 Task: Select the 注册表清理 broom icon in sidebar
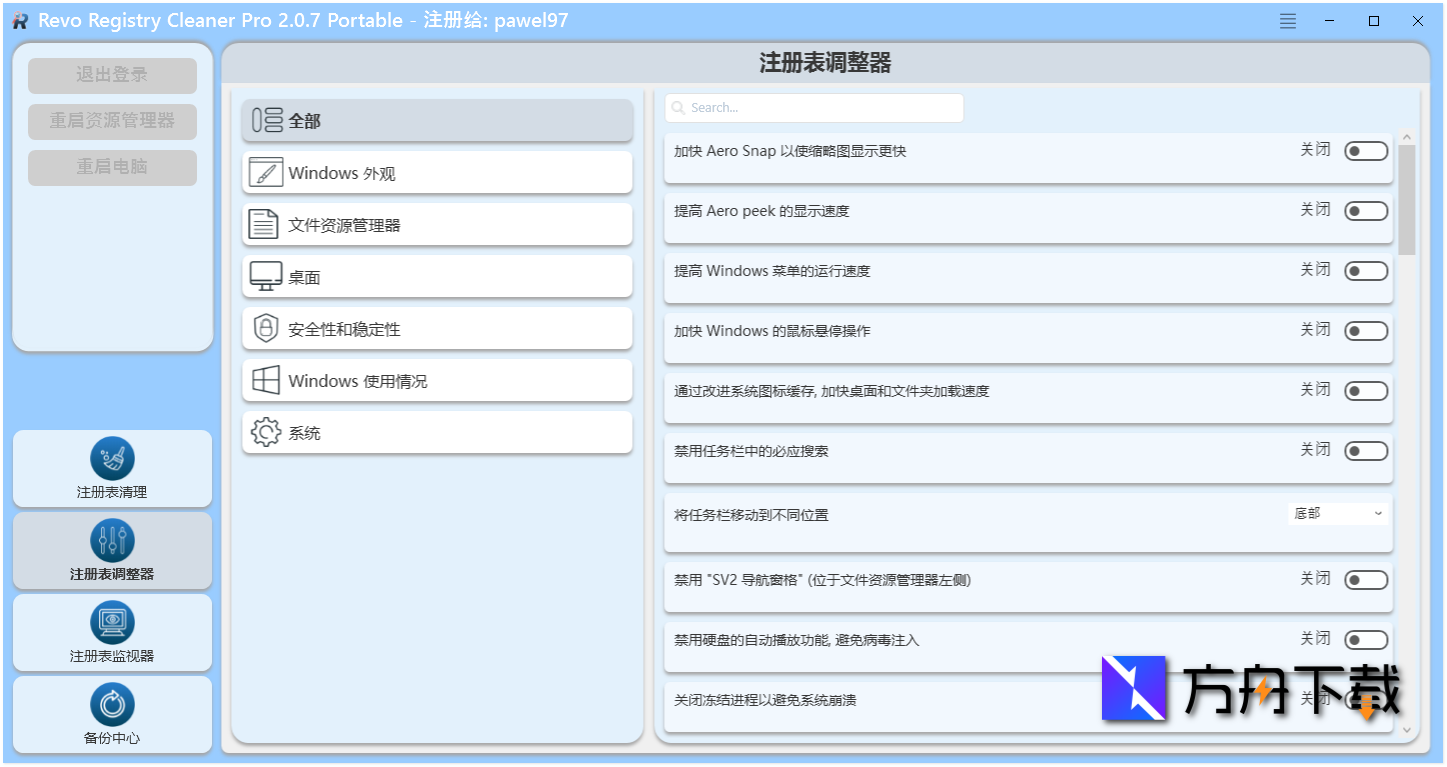111,457
